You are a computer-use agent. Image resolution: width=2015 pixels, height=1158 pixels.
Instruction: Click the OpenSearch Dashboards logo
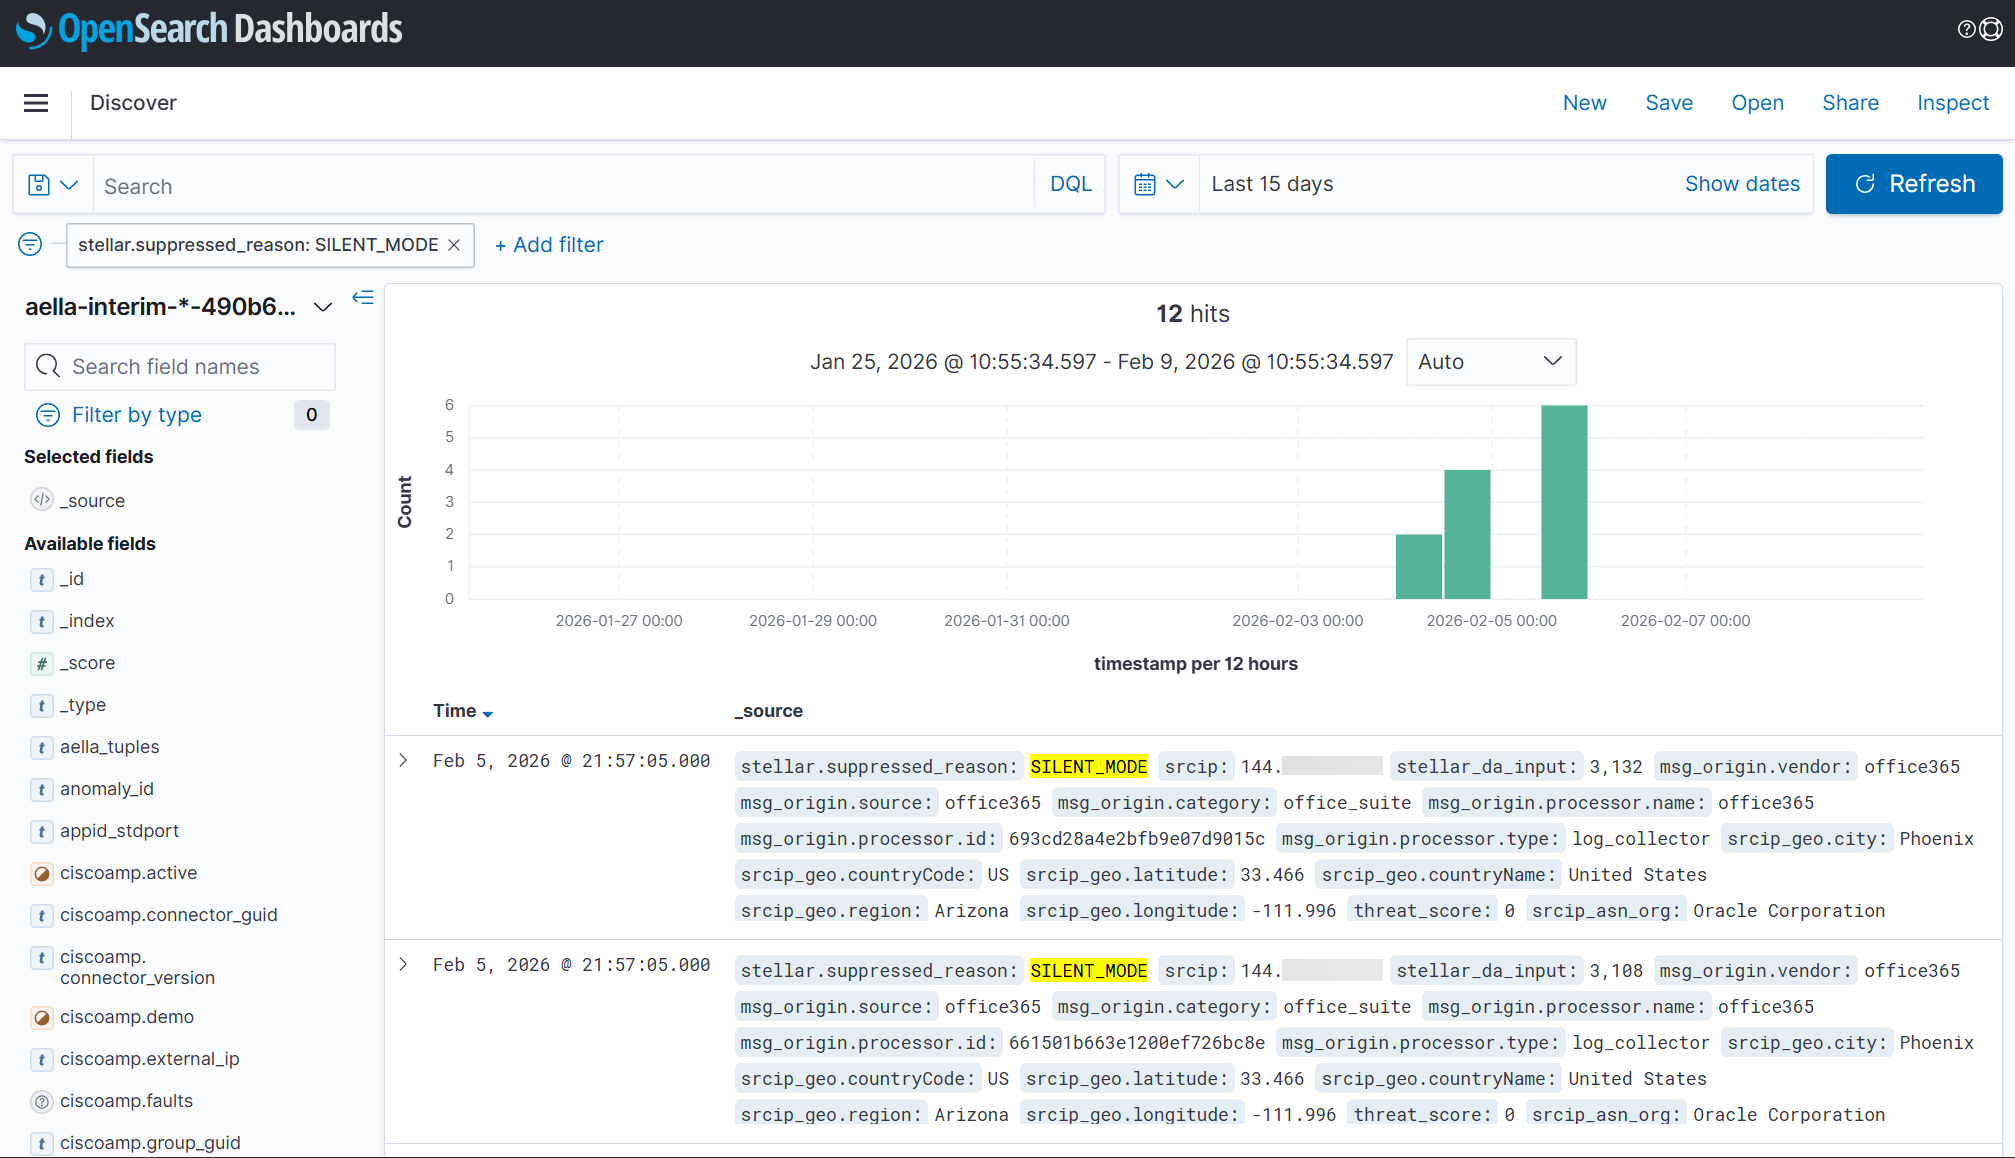coord(210,30)
